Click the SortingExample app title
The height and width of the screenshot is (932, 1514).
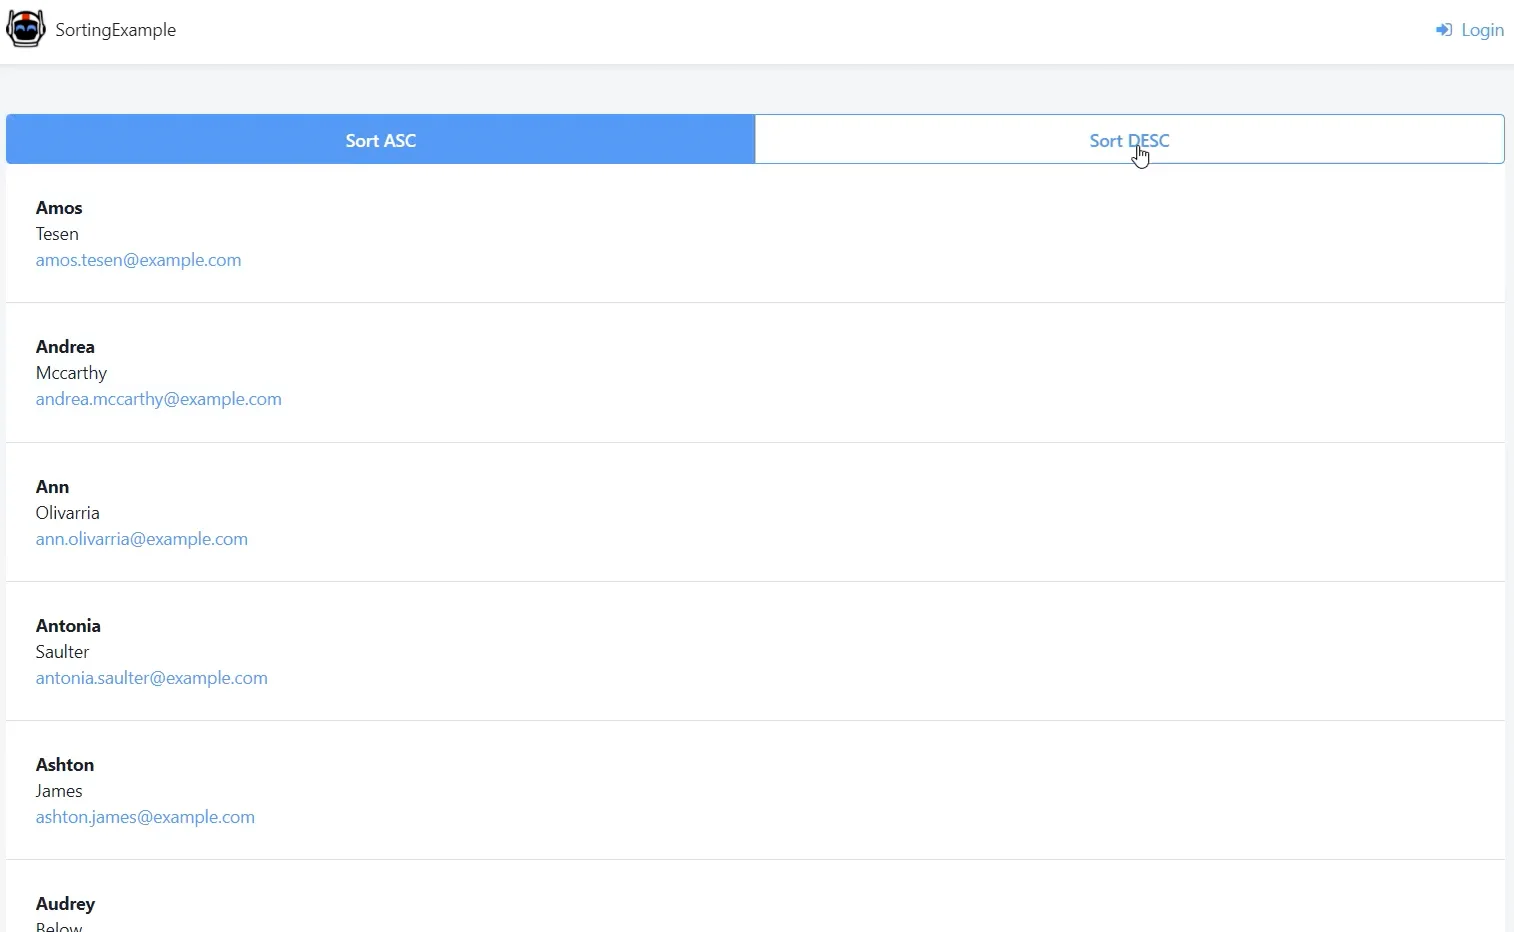116,30
